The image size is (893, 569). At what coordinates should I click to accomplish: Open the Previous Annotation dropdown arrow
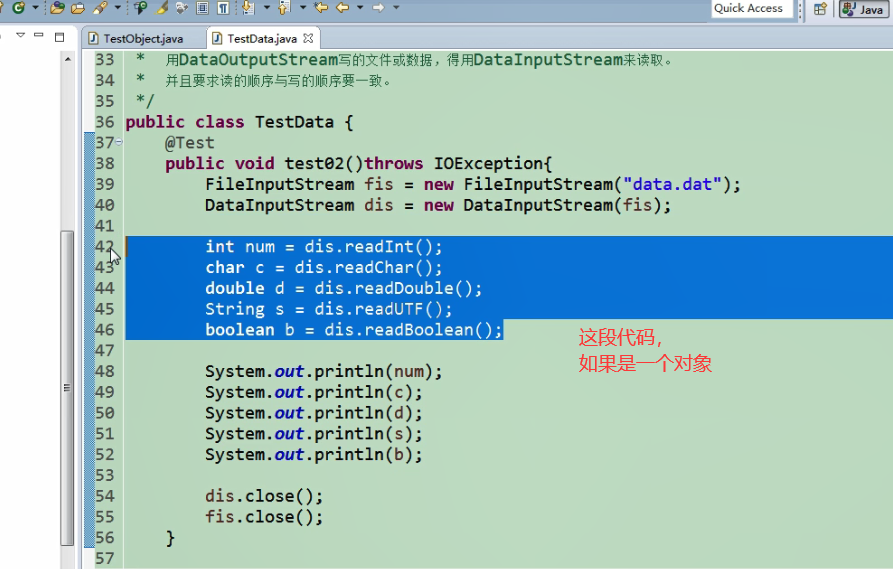tap(303, 7)
